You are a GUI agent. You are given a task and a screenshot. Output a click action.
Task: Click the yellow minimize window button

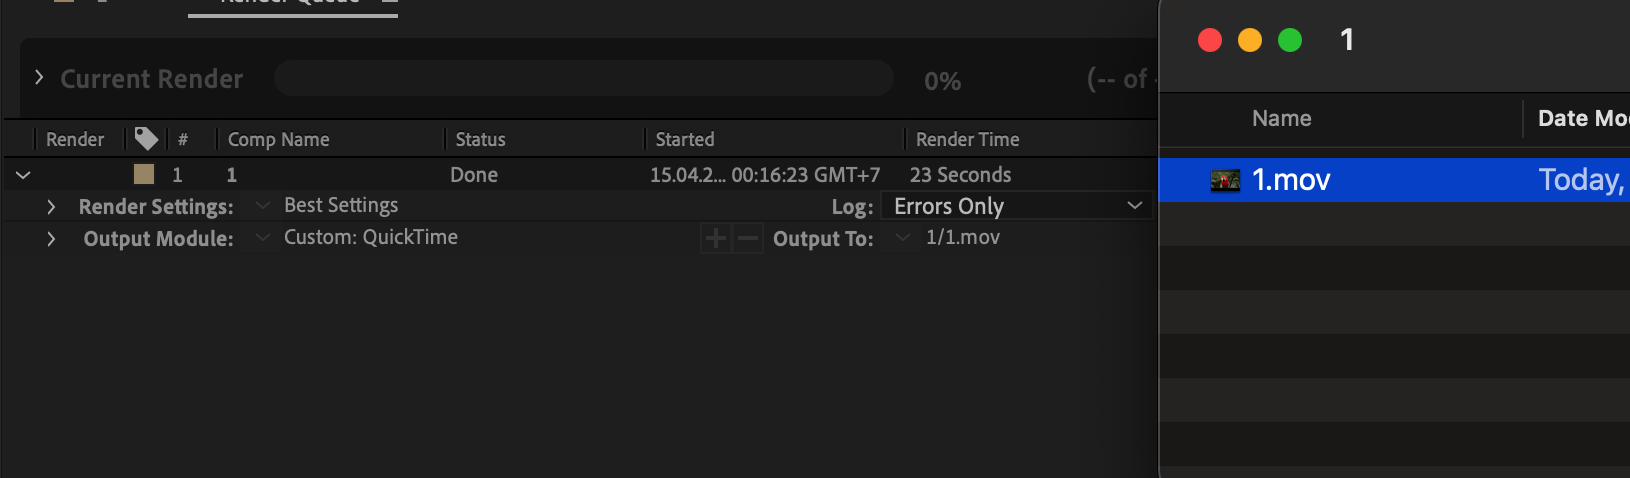(1250, 40)
